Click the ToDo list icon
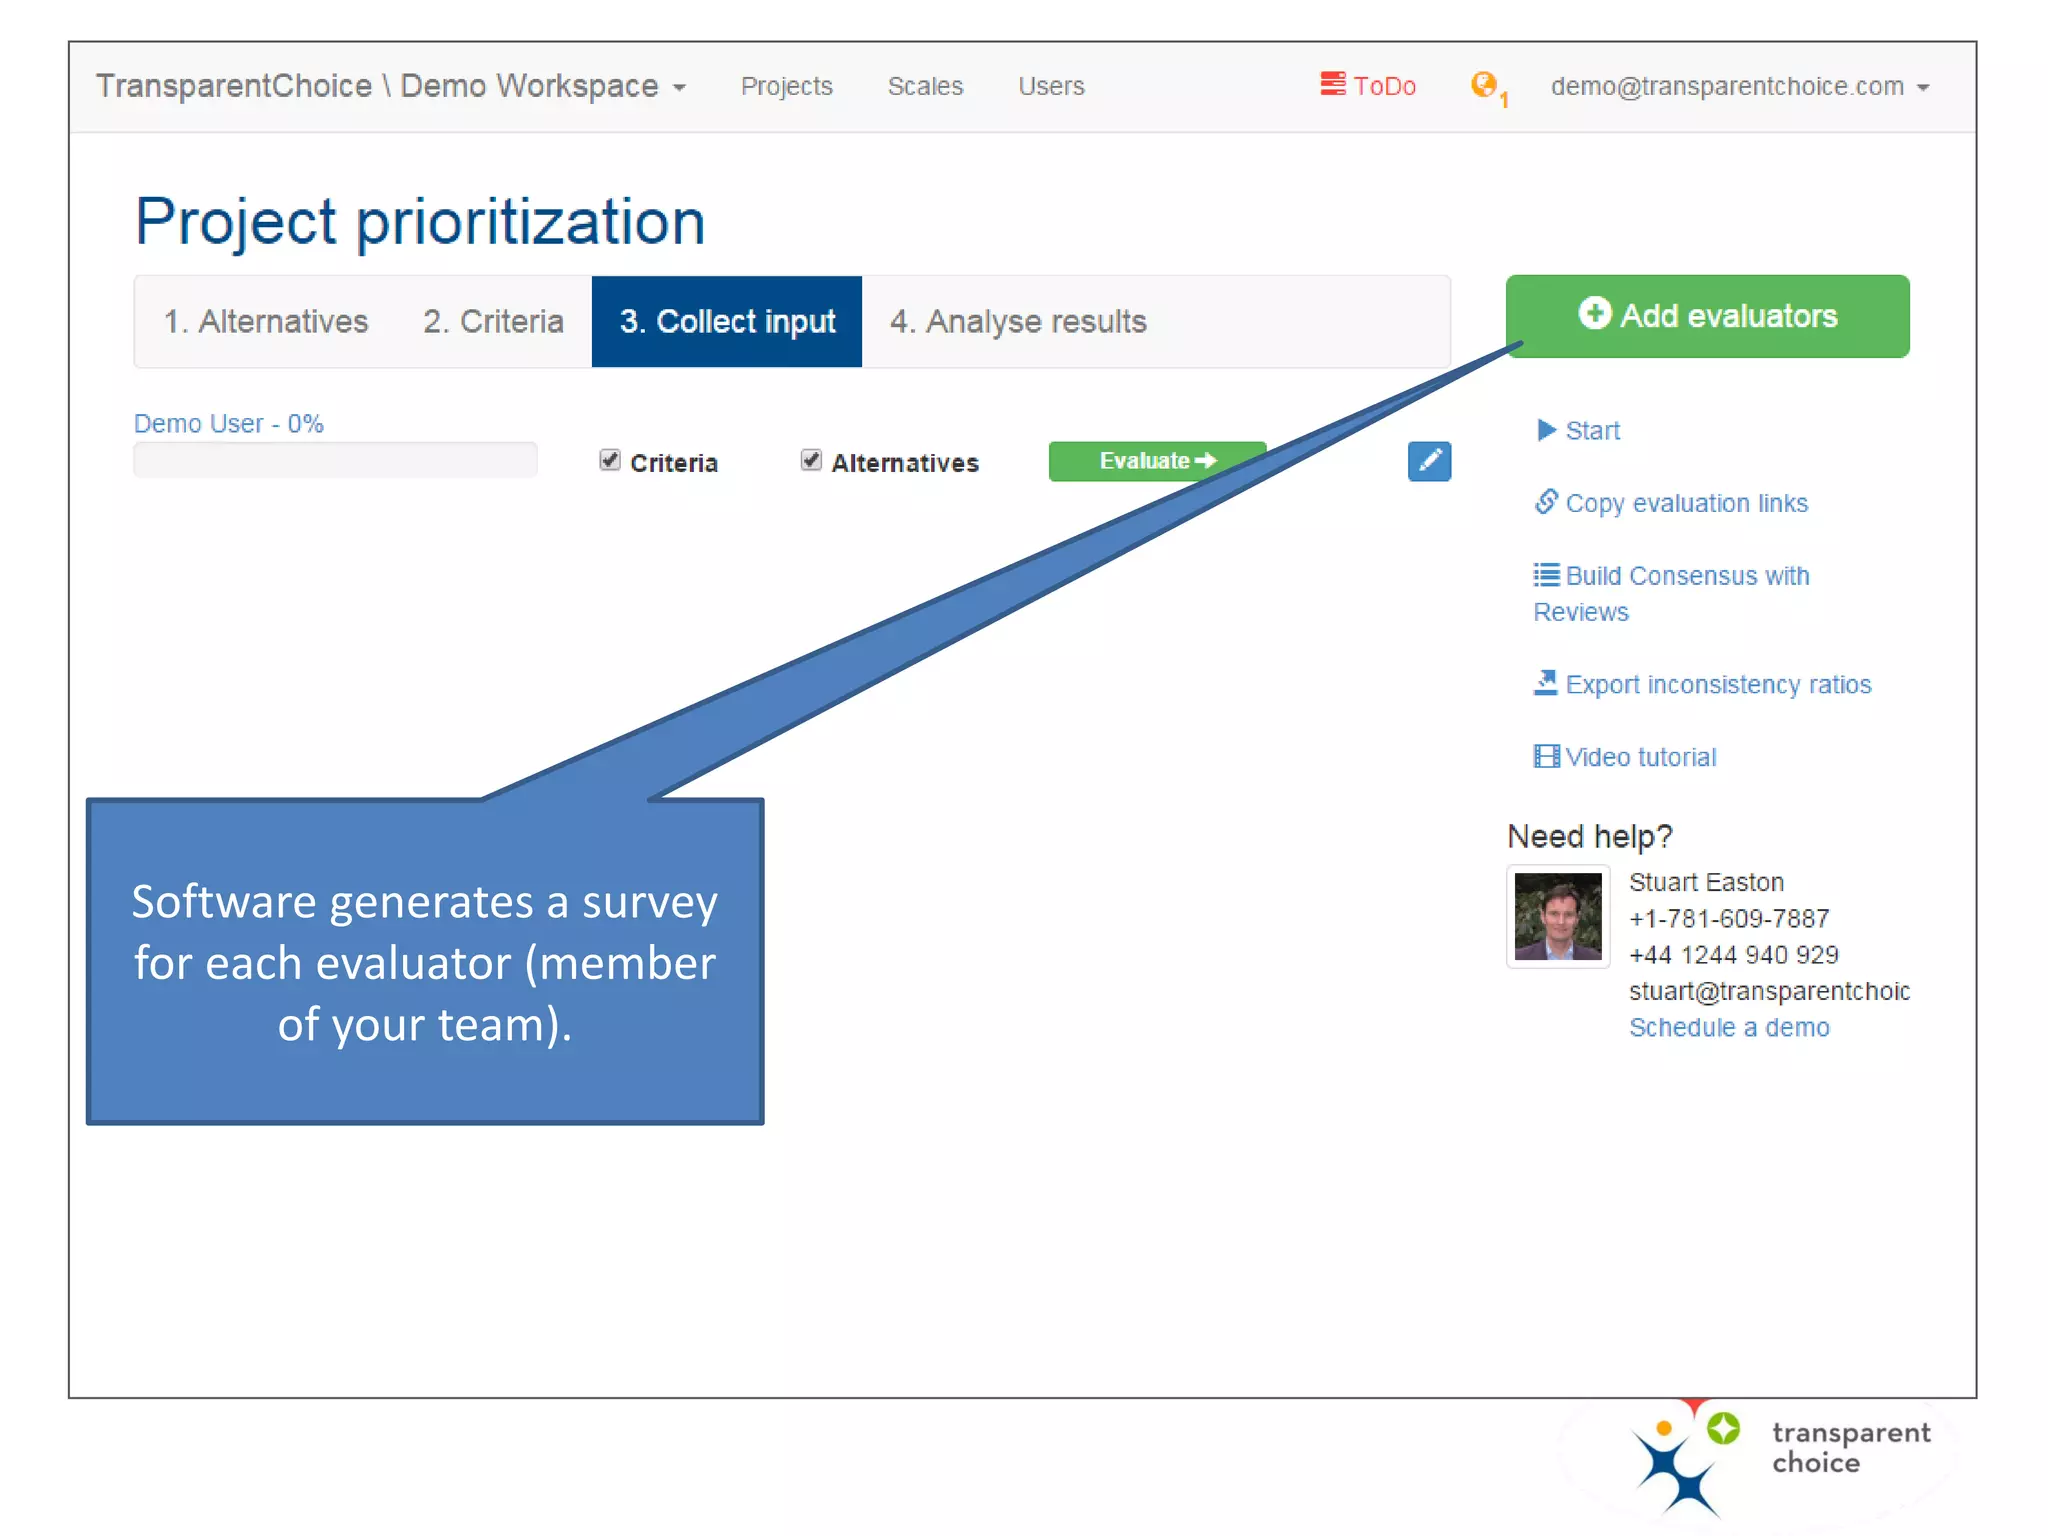Screen dimensions: 2048x1536 pyautogui.click(x=1332, y=84)
